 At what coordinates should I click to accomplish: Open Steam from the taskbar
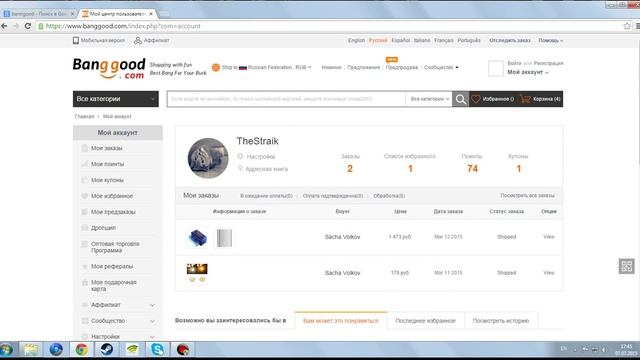(x=107, y=350)
